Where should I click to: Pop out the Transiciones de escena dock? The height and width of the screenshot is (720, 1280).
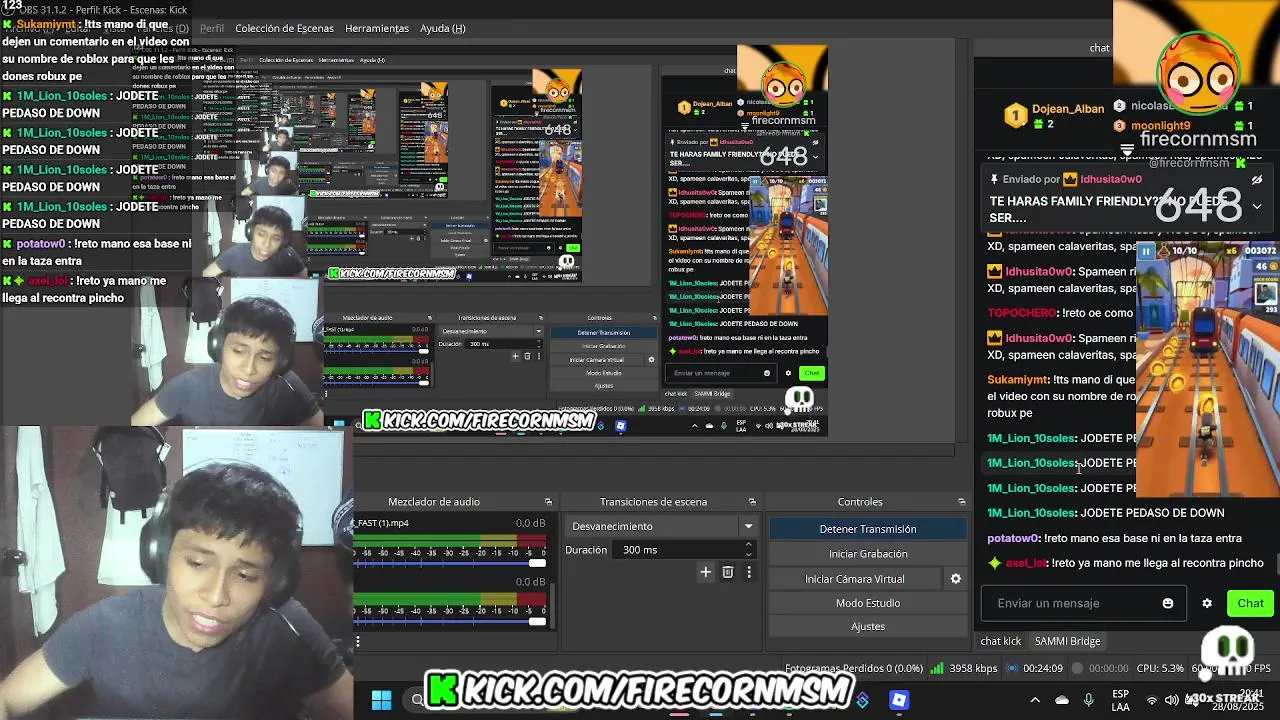(x=752, y=502)
